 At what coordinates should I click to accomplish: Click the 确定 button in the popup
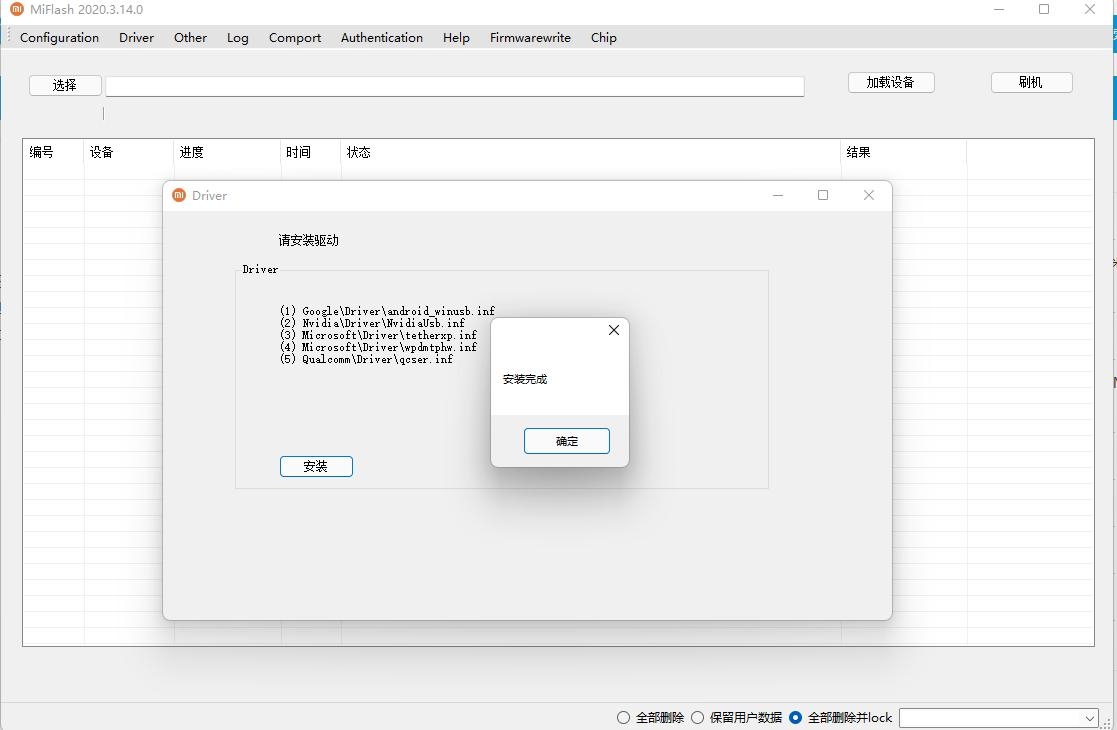point(566,441)
